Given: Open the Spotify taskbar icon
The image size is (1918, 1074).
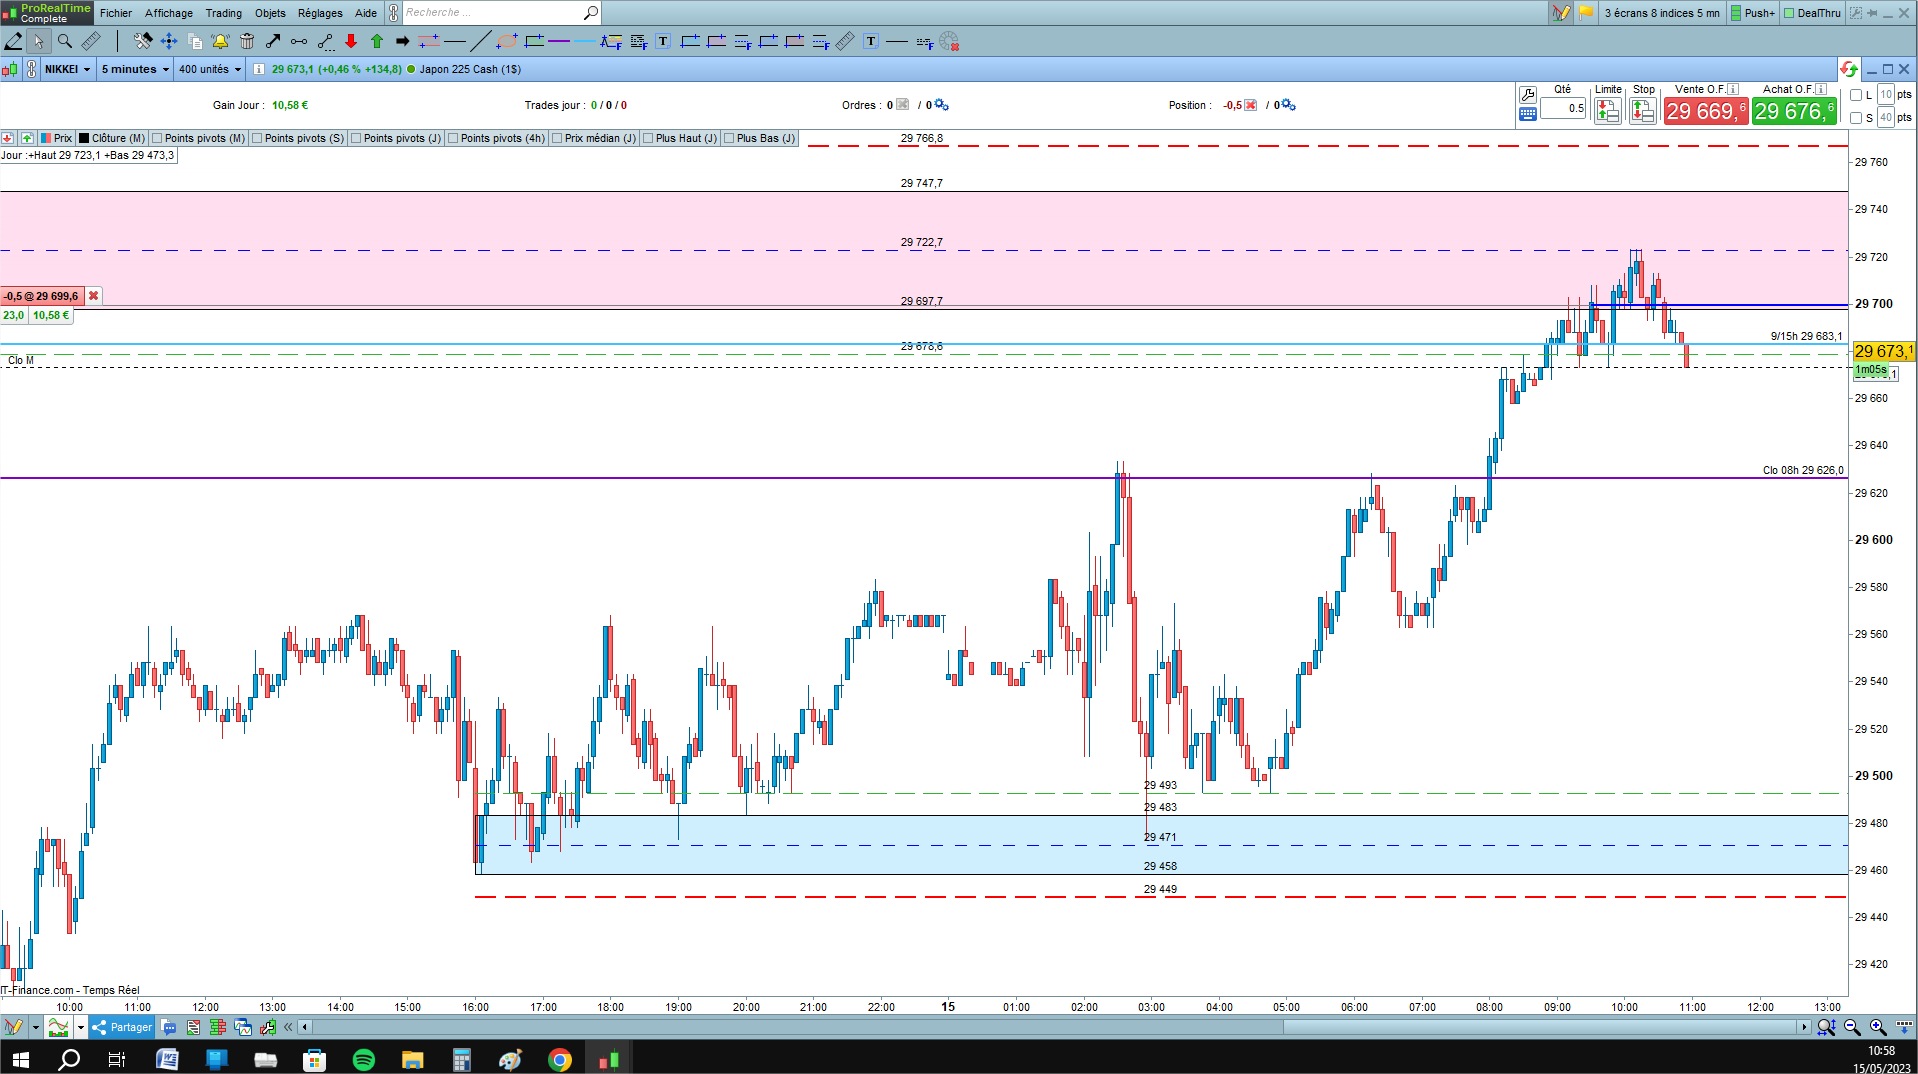Looking at the screenshot, I should (x=363, y=1059).
